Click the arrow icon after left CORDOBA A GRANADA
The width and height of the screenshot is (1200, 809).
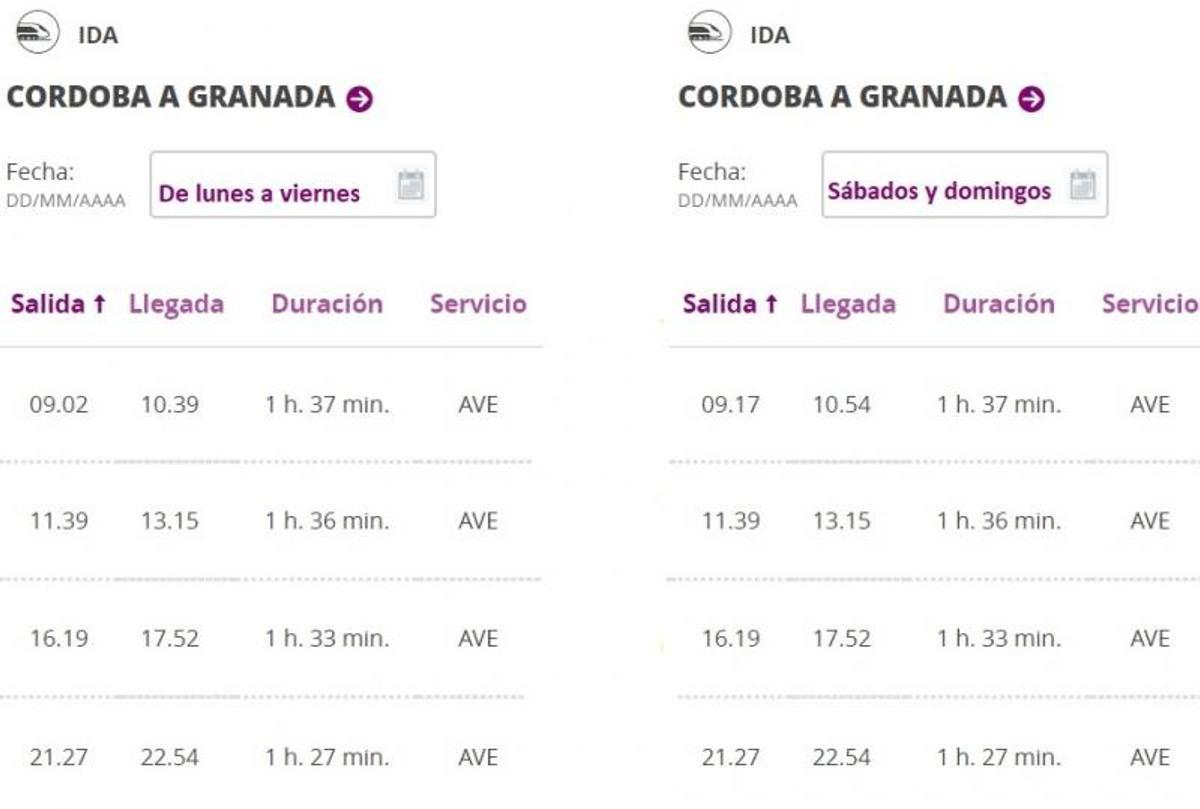coord(361,98)
